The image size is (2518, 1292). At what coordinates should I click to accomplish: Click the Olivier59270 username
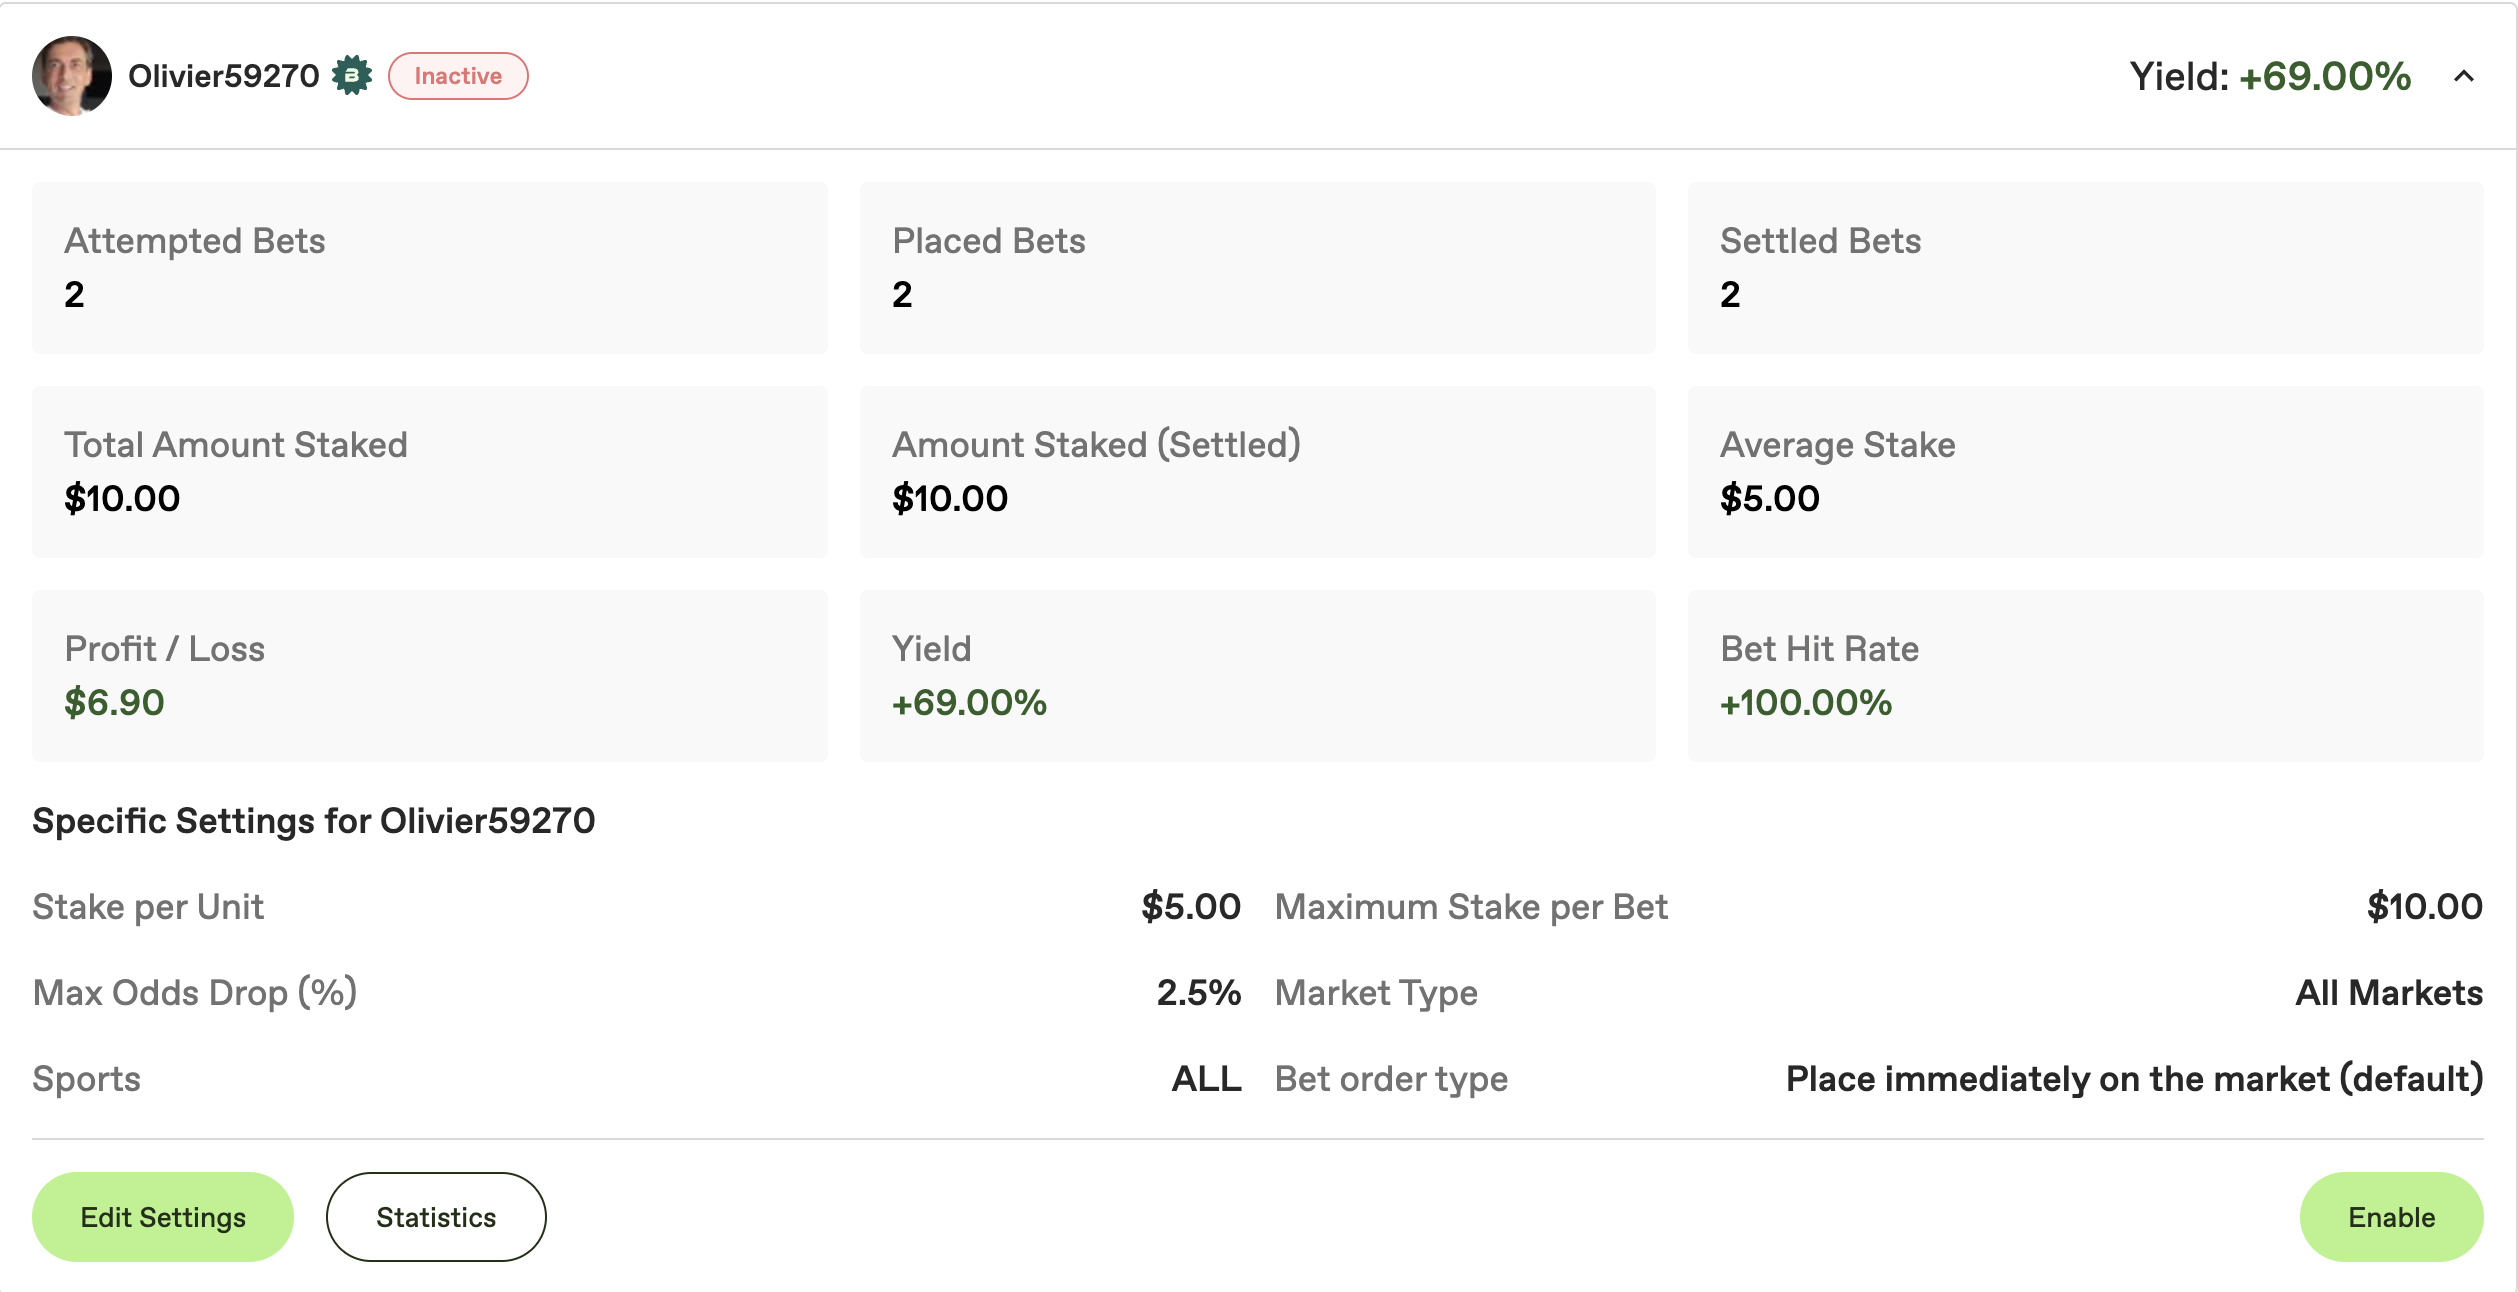click(223, 76)
